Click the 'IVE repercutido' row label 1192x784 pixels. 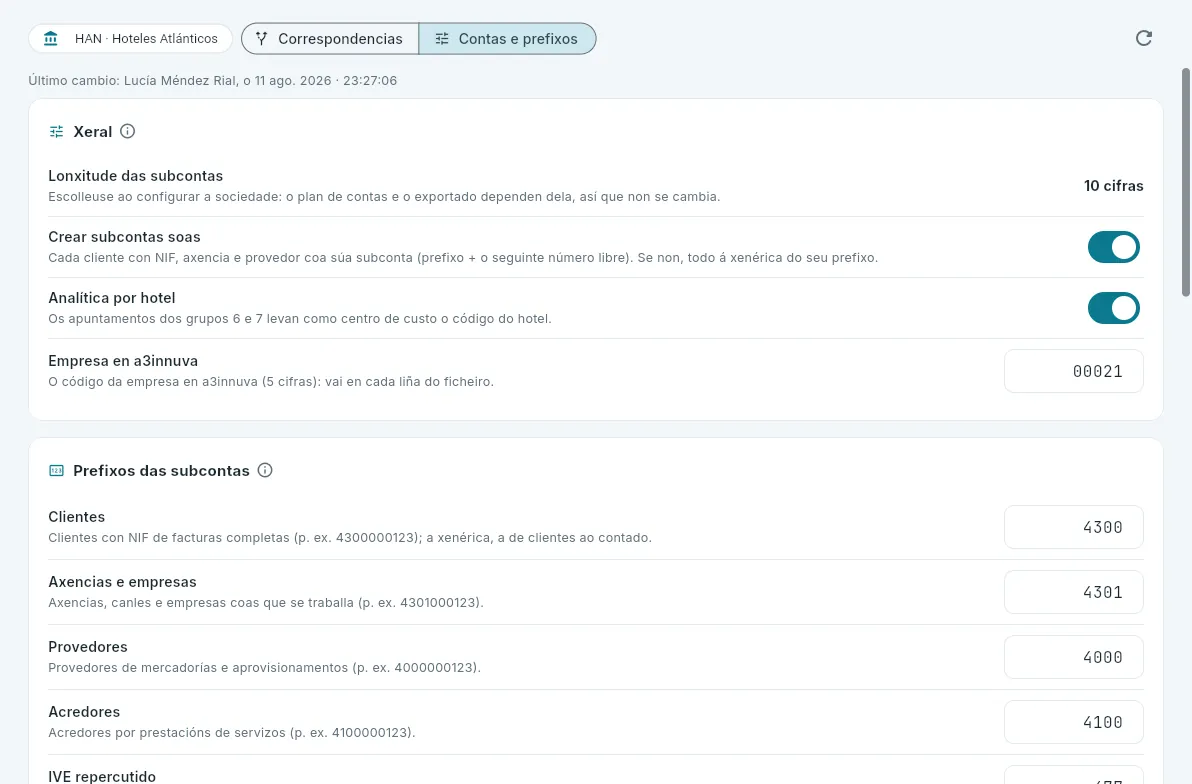coord(102,776)
